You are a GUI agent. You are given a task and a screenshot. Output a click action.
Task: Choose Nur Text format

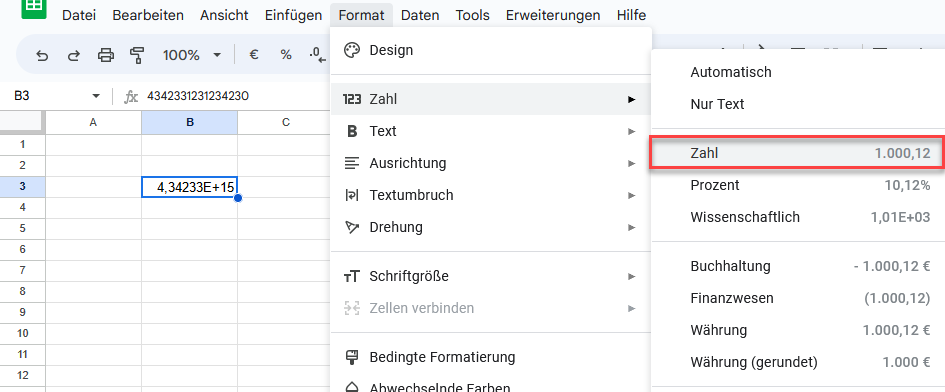coord(798,104)
